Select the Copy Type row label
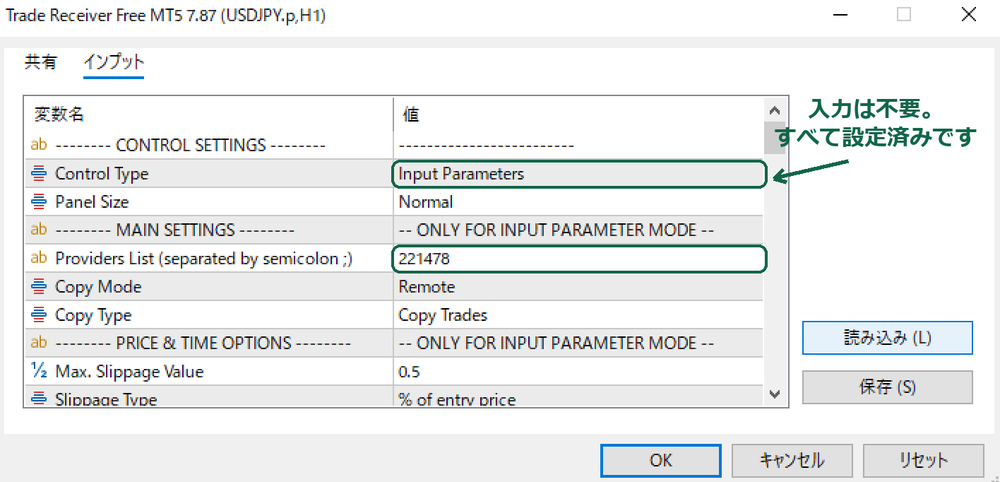The height and width of the screenshot is (482, 1000). tap(93, 315)
